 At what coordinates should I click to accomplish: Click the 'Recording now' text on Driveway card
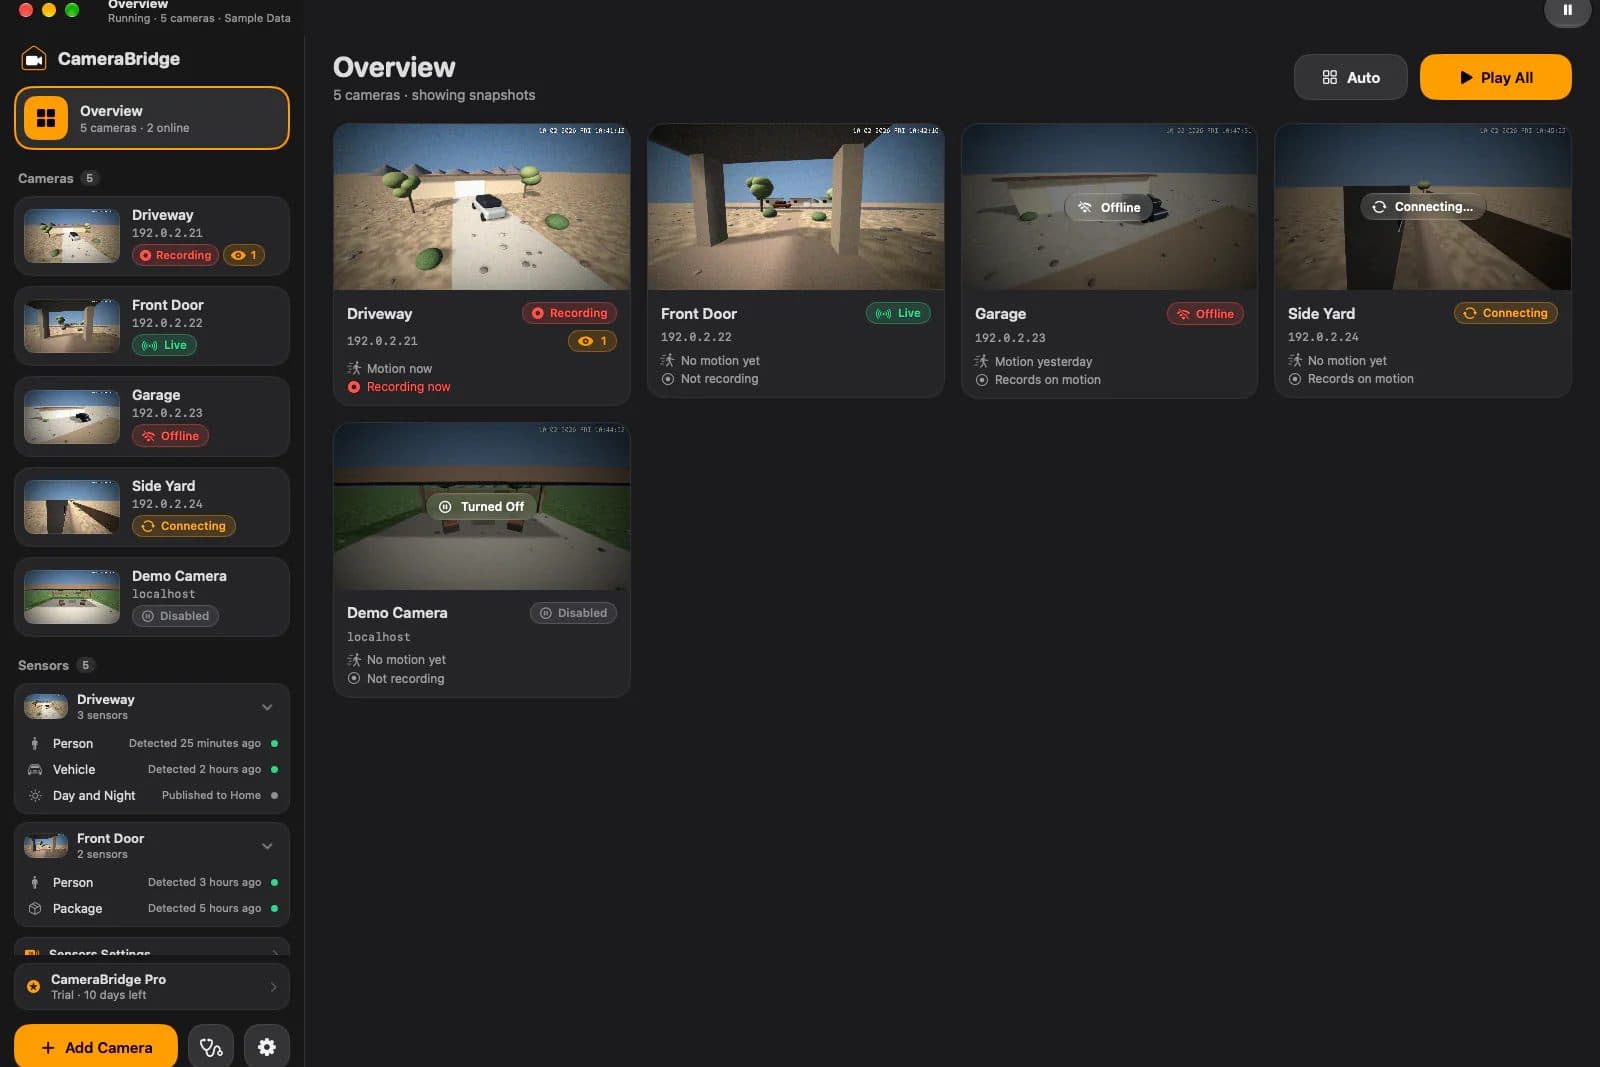click(x=408, y=387)
